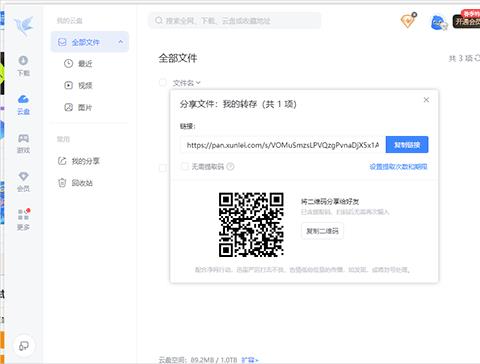Image resolution: width=480 pixels, height=364 pixels.
Task: Open 我的分享 my shares
Action: point(79,161)
